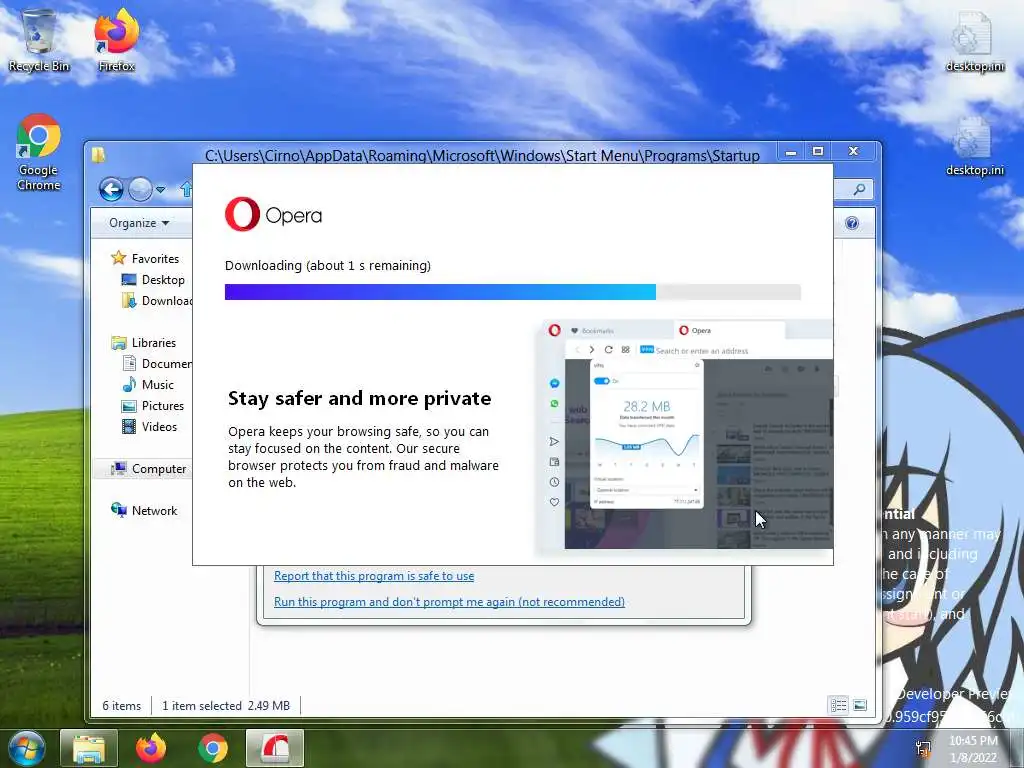
Task: Click the '6 items' status bar text
Action: click(x=121, y=706)
